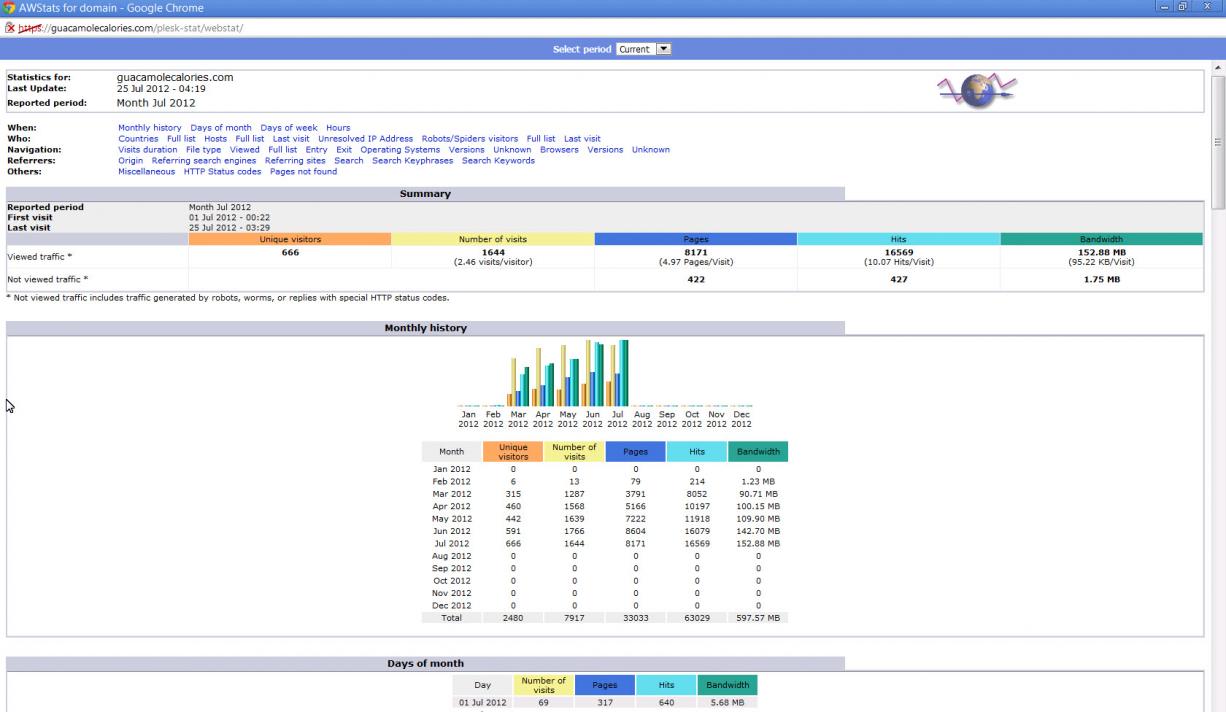Image resolution: width=1226 pixels, height=712 pixels.
Task: Click the Total visits value 7917
Action: pyautogui.click(x=574, y=618)
